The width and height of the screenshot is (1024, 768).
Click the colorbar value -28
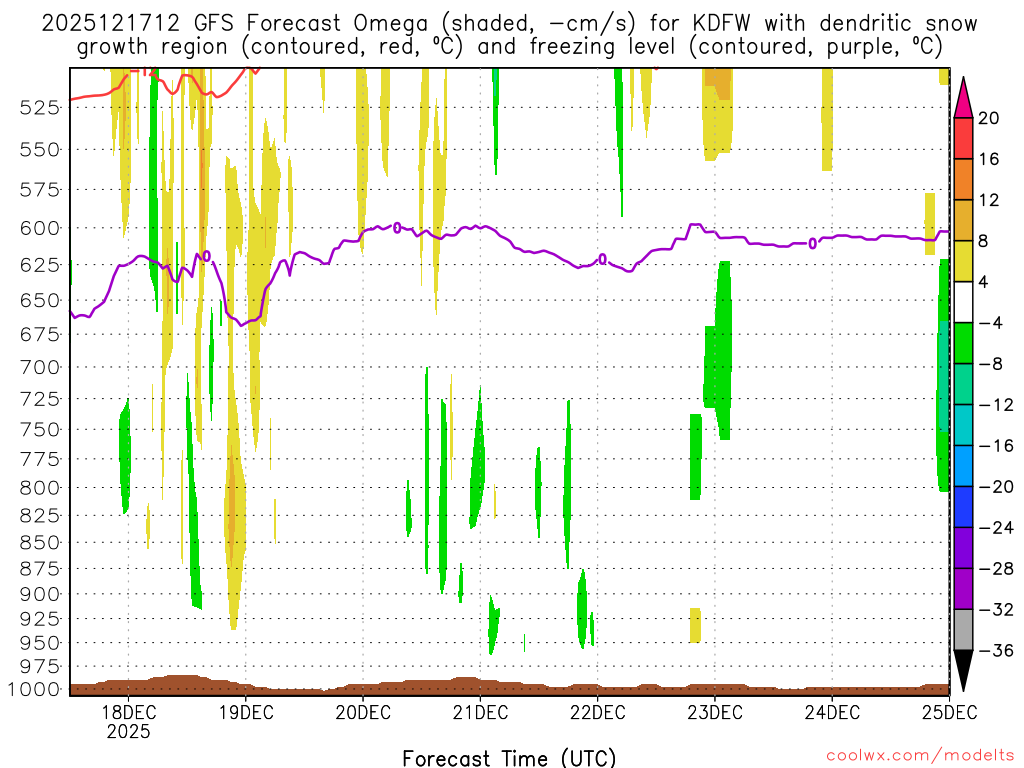996,569
